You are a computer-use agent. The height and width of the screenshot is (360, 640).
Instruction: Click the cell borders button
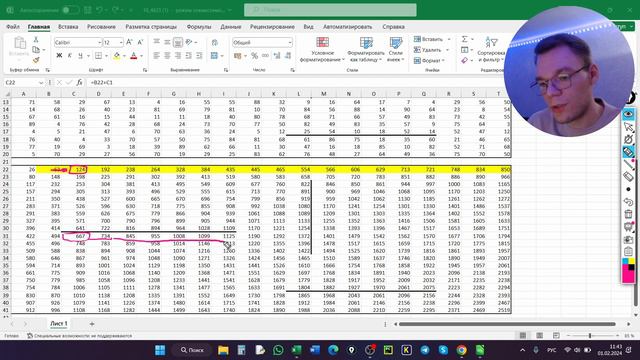(98, 56)
